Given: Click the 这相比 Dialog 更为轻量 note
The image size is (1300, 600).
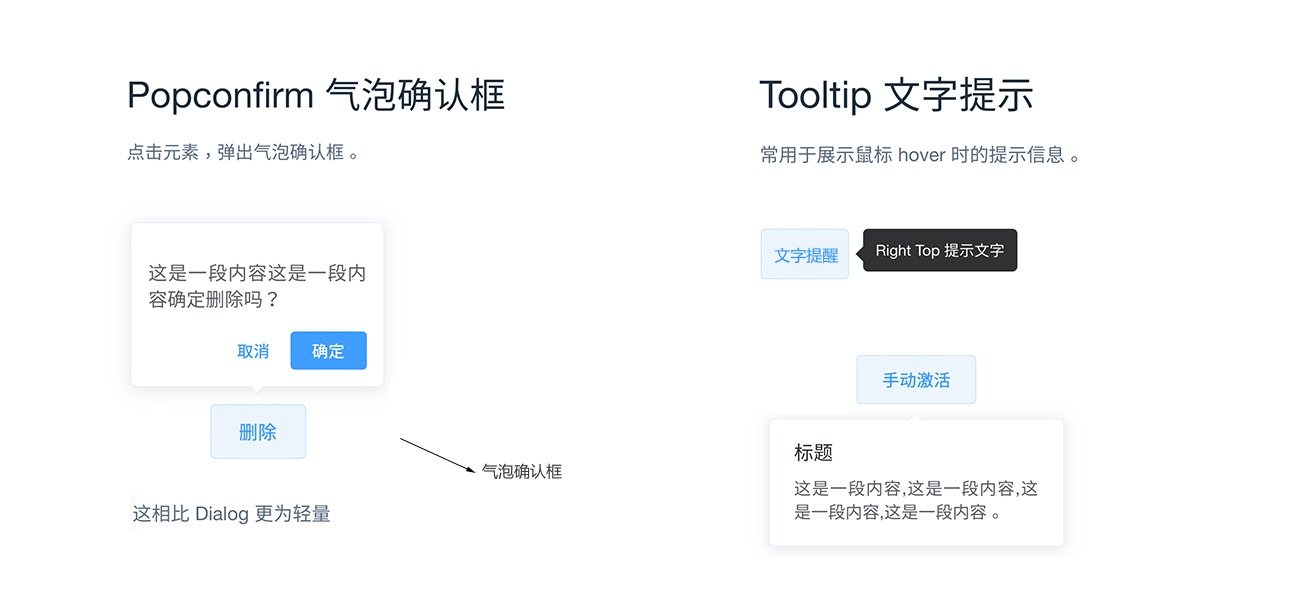Looking at the screenshot, I should coord(232,514).
